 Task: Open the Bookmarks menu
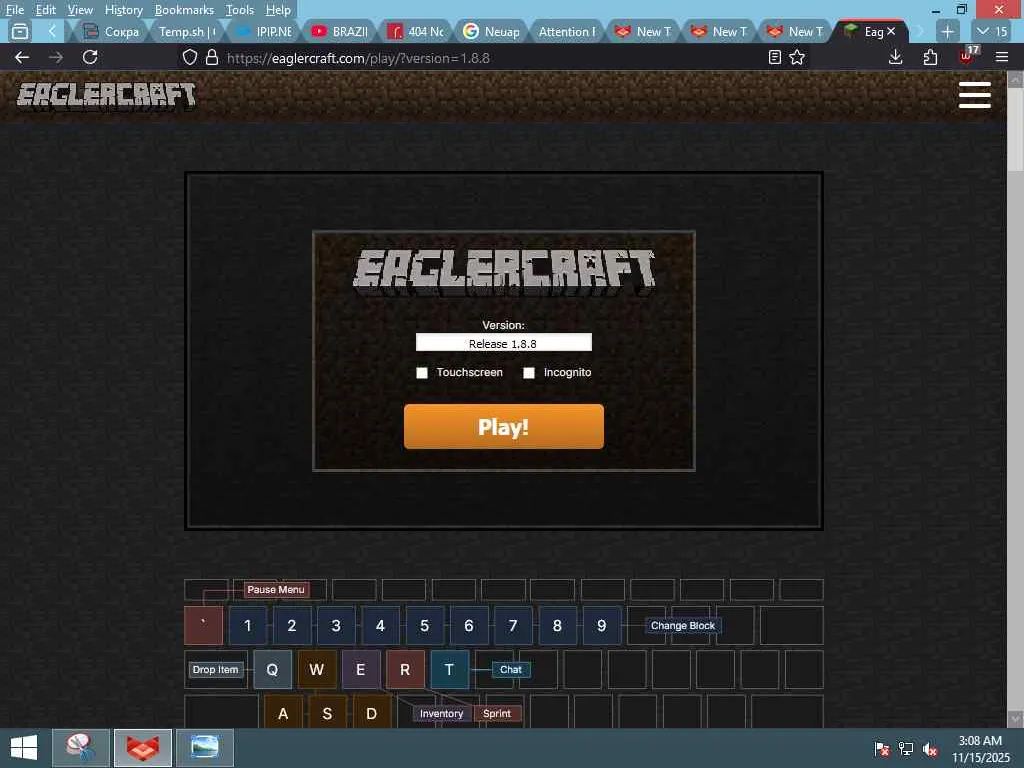pos(184,10)
